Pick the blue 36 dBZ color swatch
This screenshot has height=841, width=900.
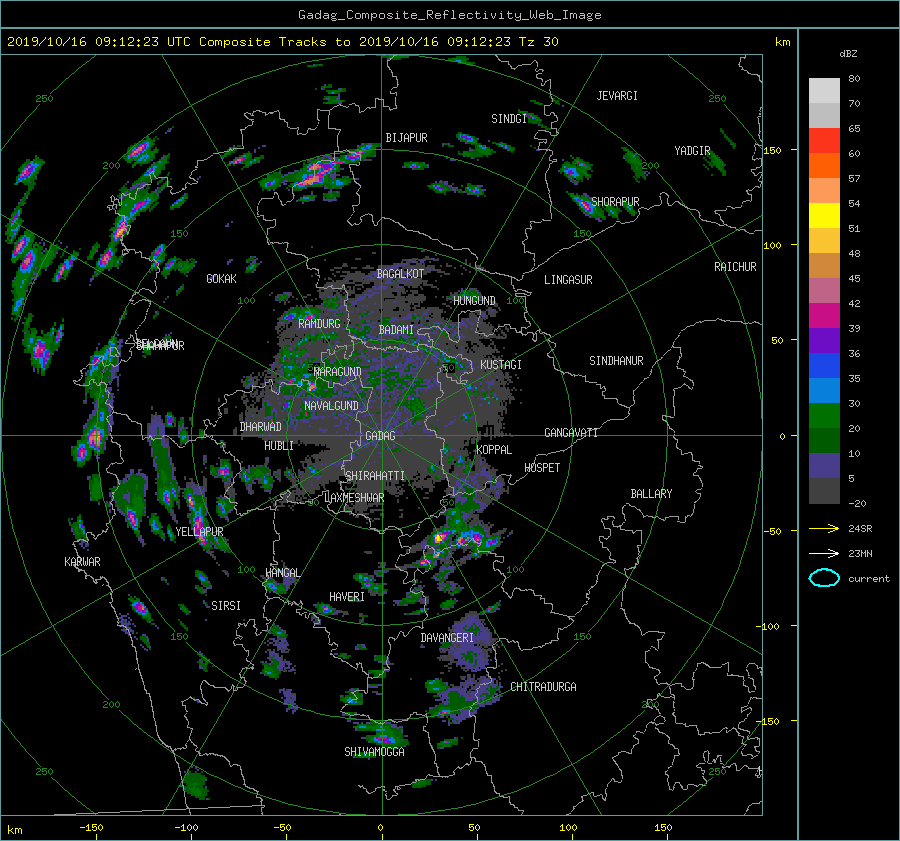(x=824, y=365)
